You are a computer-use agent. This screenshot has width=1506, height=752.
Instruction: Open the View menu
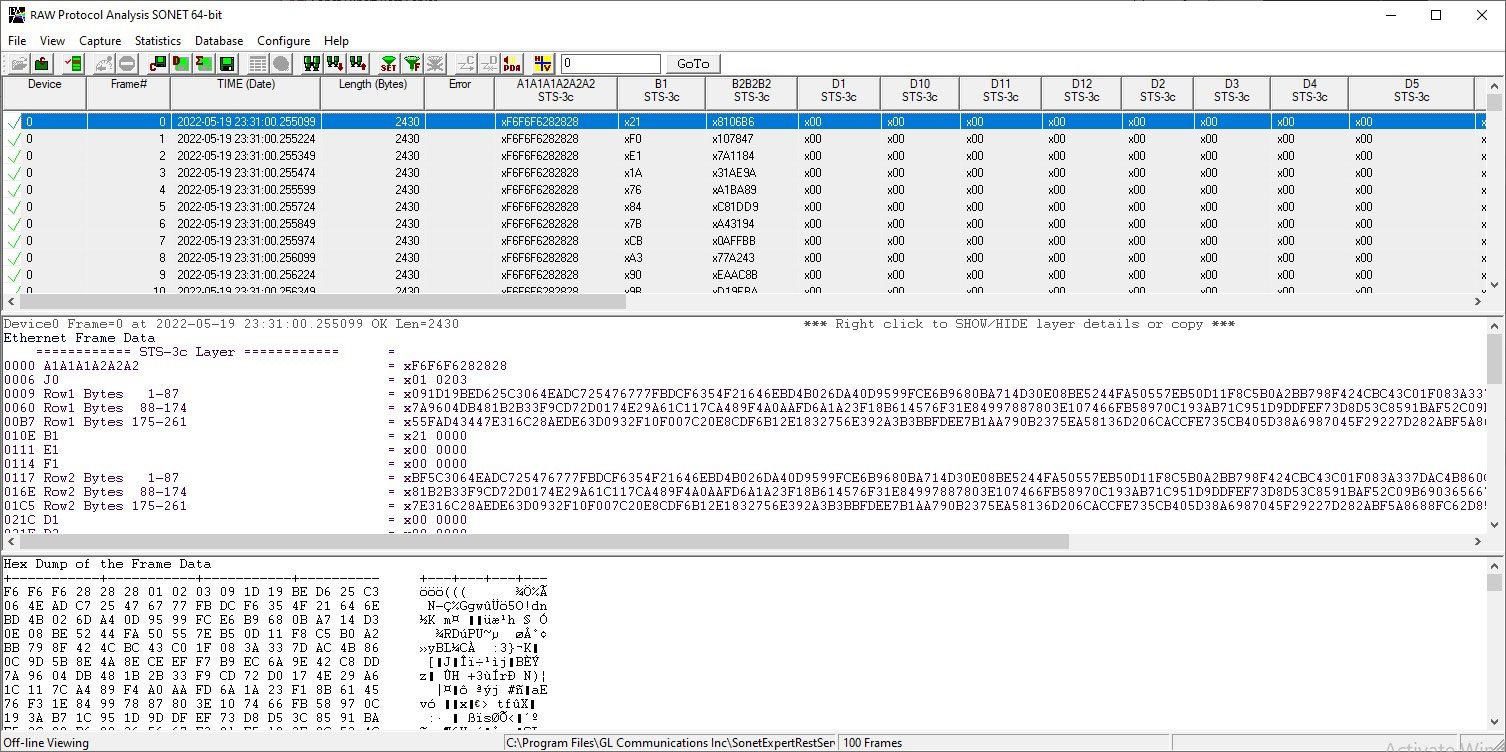(52, 41)
